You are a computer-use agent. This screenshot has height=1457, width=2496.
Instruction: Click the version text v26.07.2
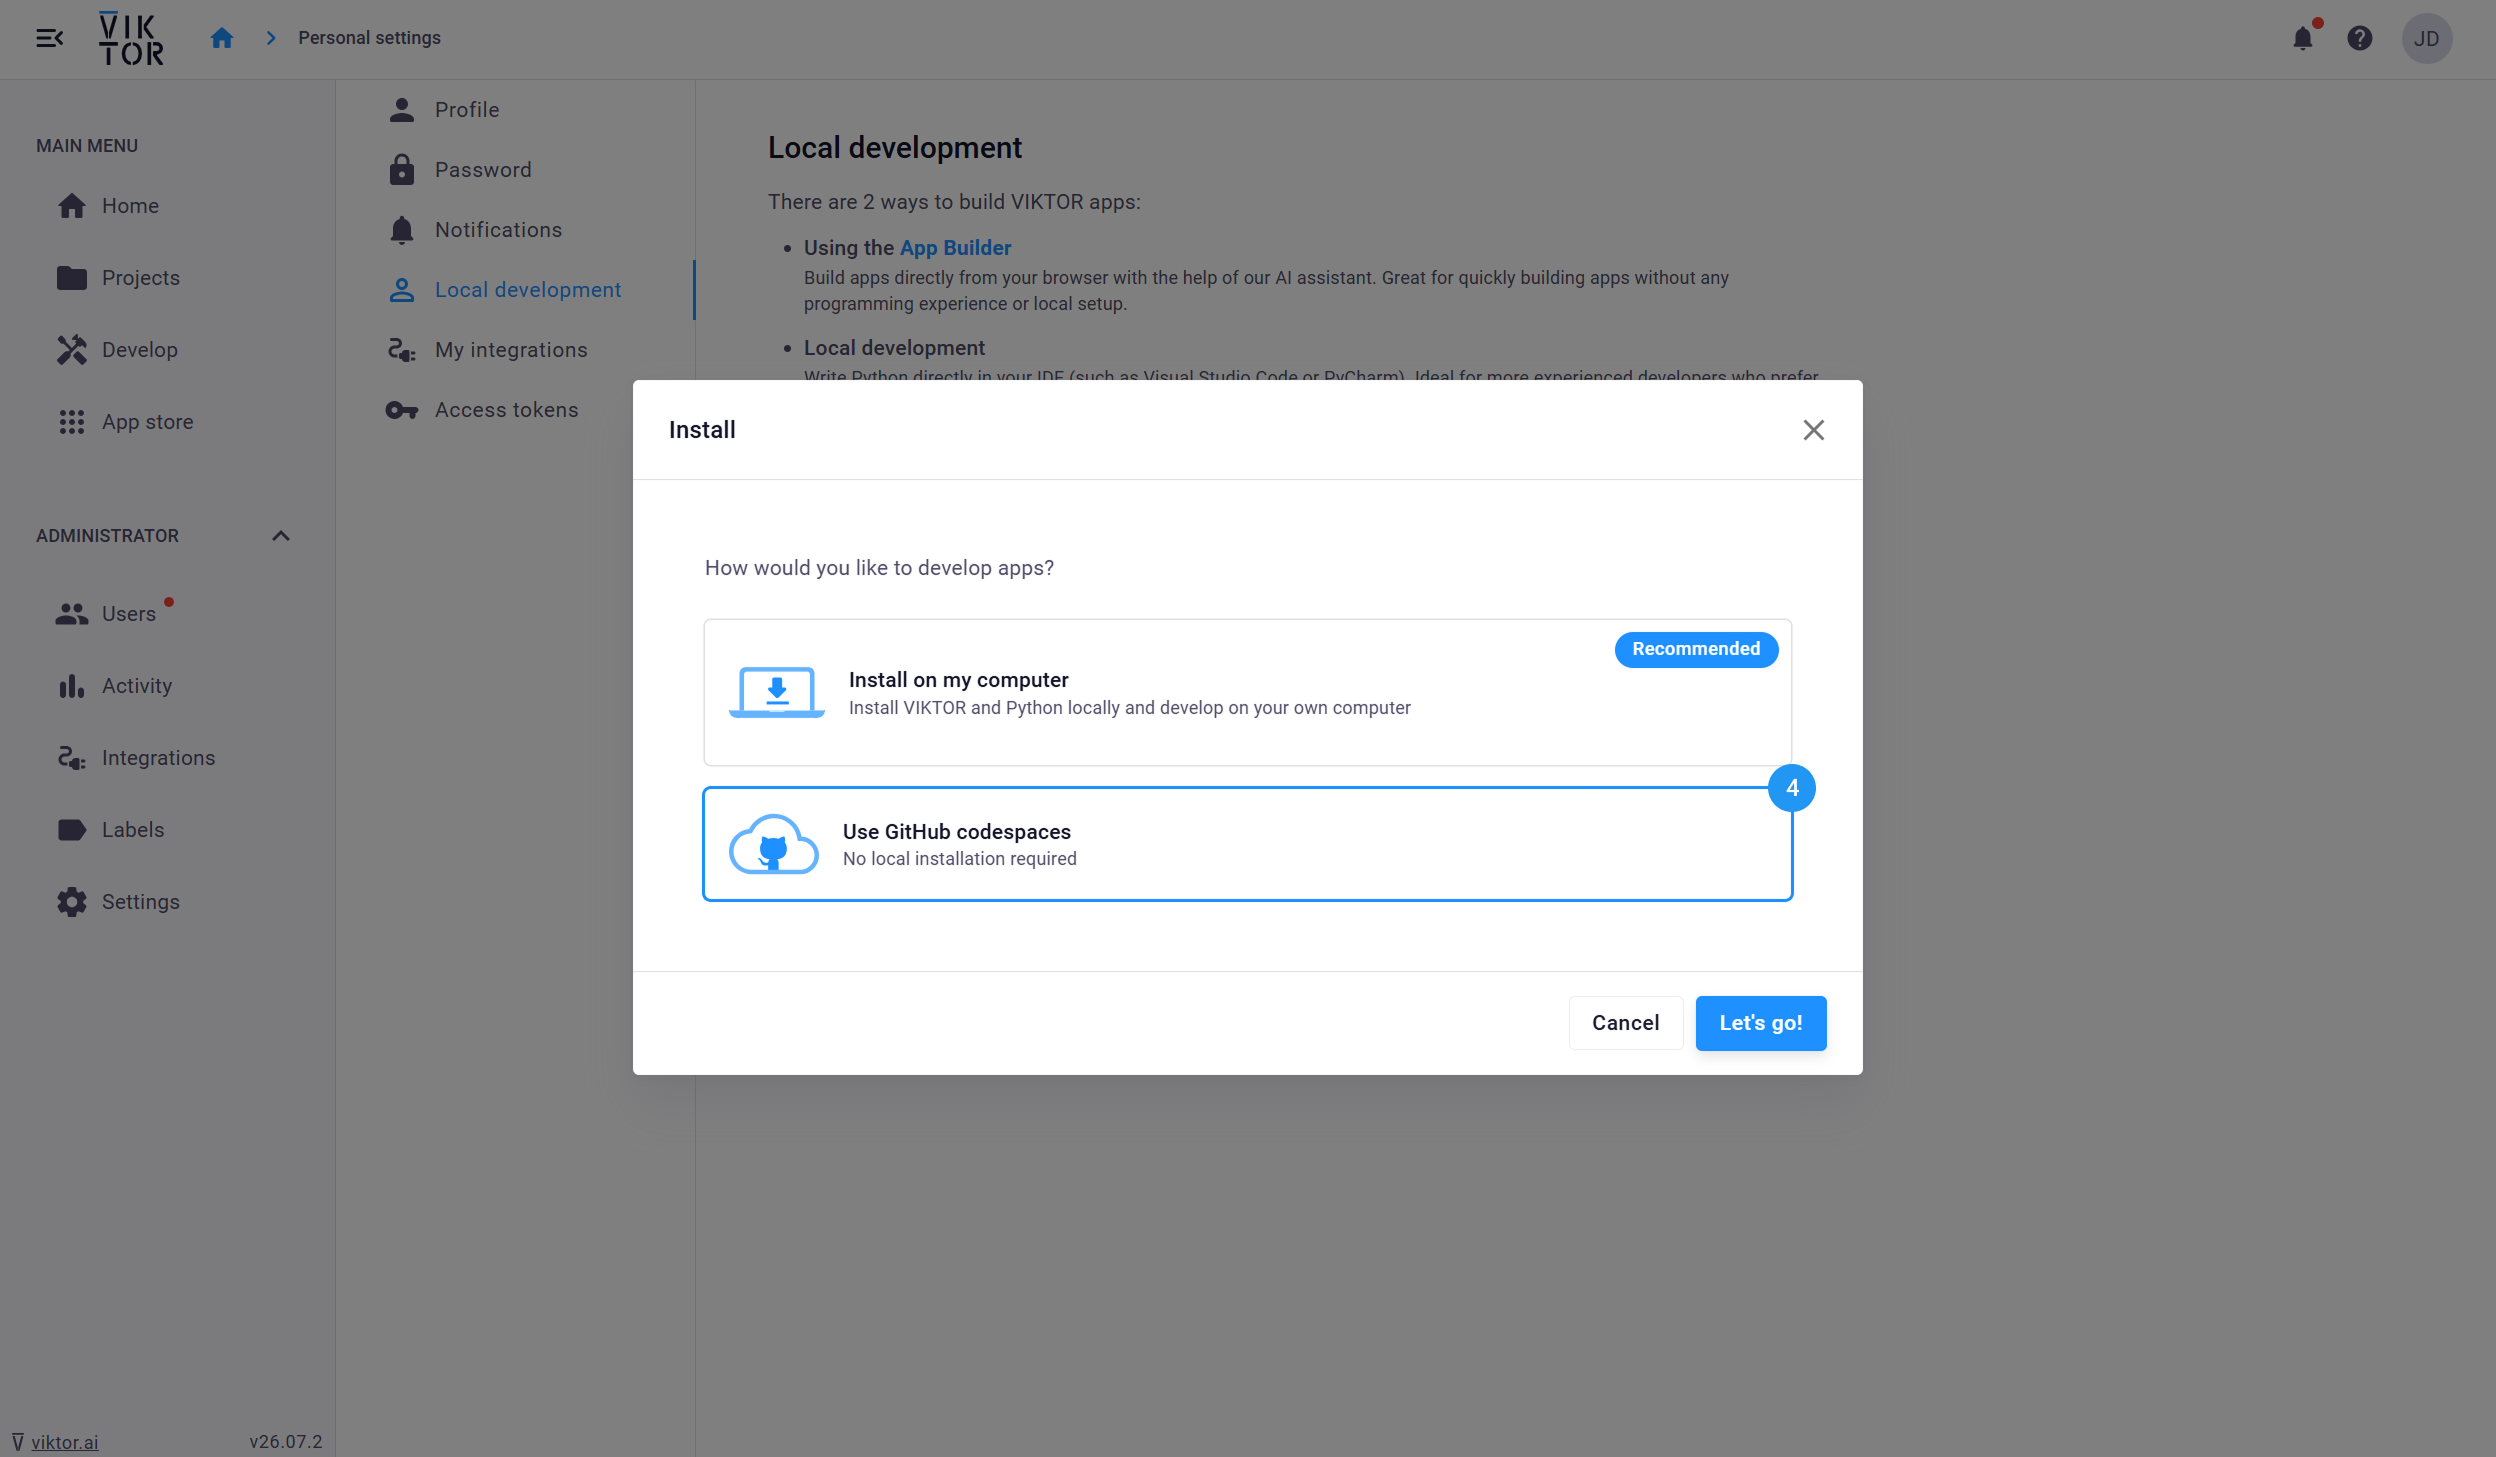point(286,1442)
